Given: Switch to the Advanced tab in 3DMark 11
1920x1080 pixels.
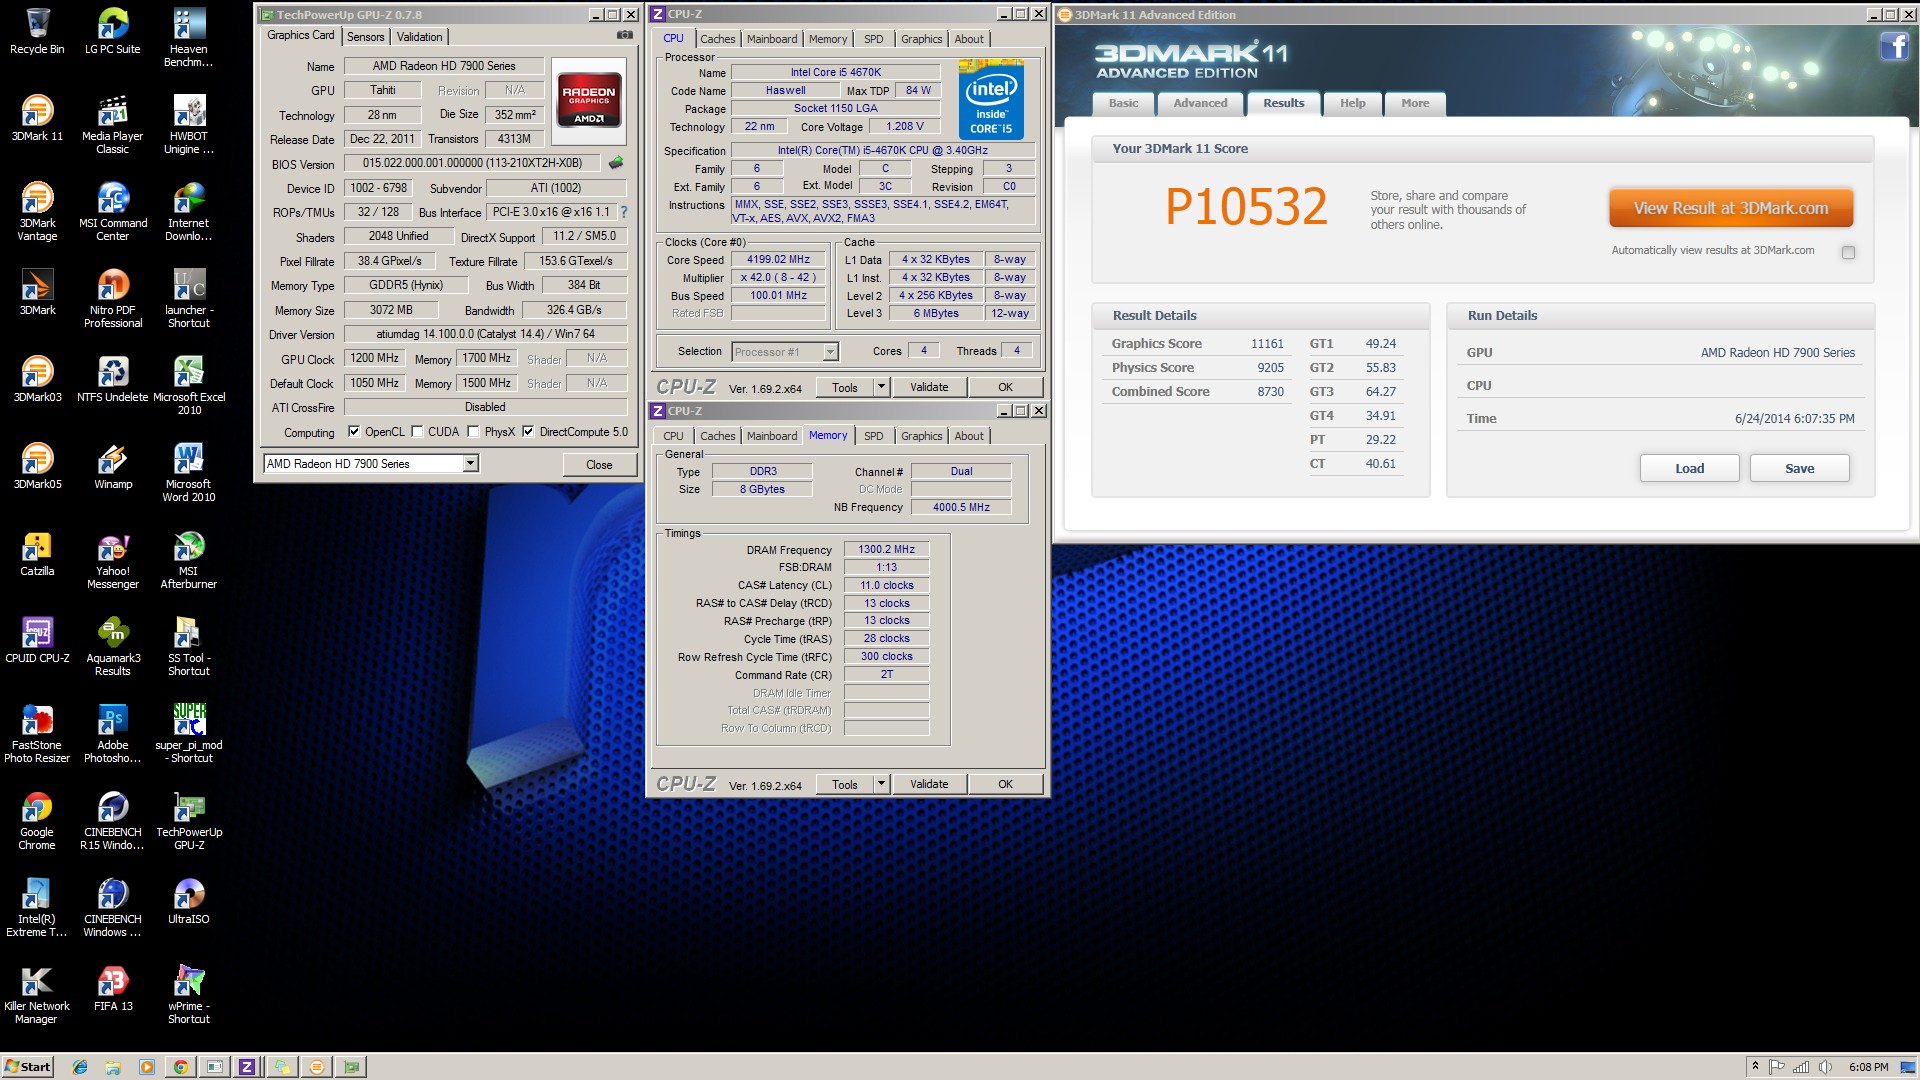Looking at the screenshot, I should [1200, 103].
